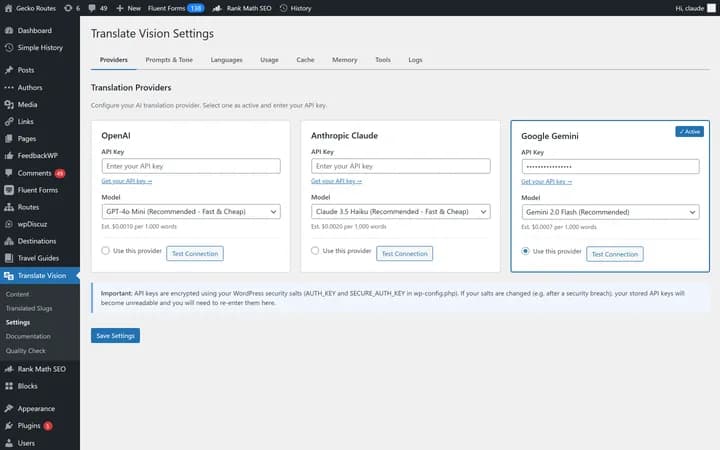Test Connection for Google Gemini
720x450 pixels.
pos(614,254)
